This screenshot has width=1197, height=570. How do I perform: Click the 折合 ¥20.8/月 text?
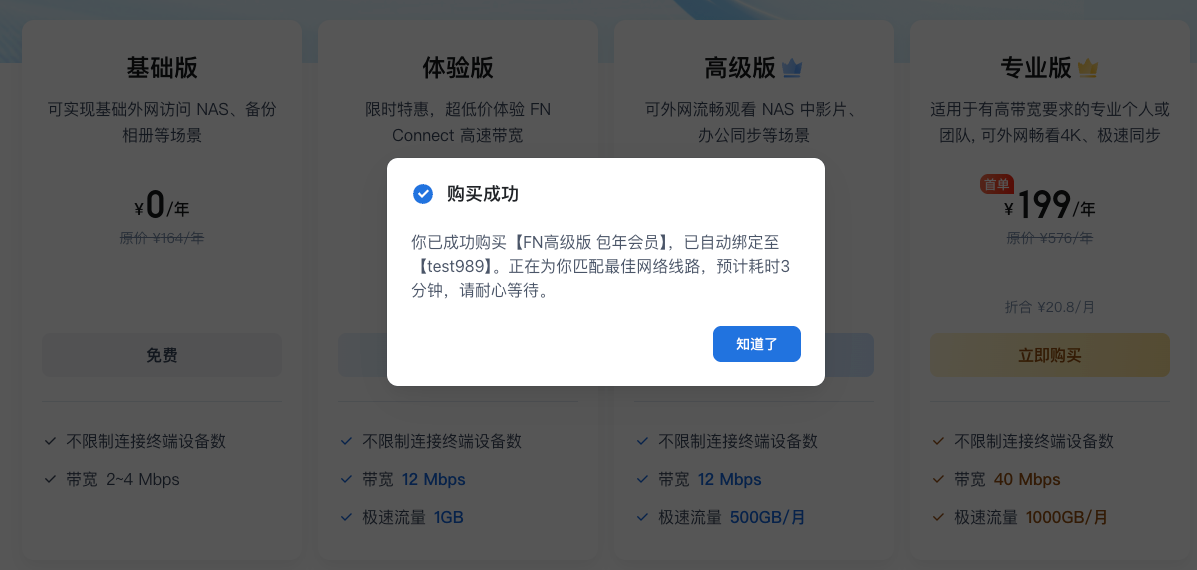click(1050, 308)
